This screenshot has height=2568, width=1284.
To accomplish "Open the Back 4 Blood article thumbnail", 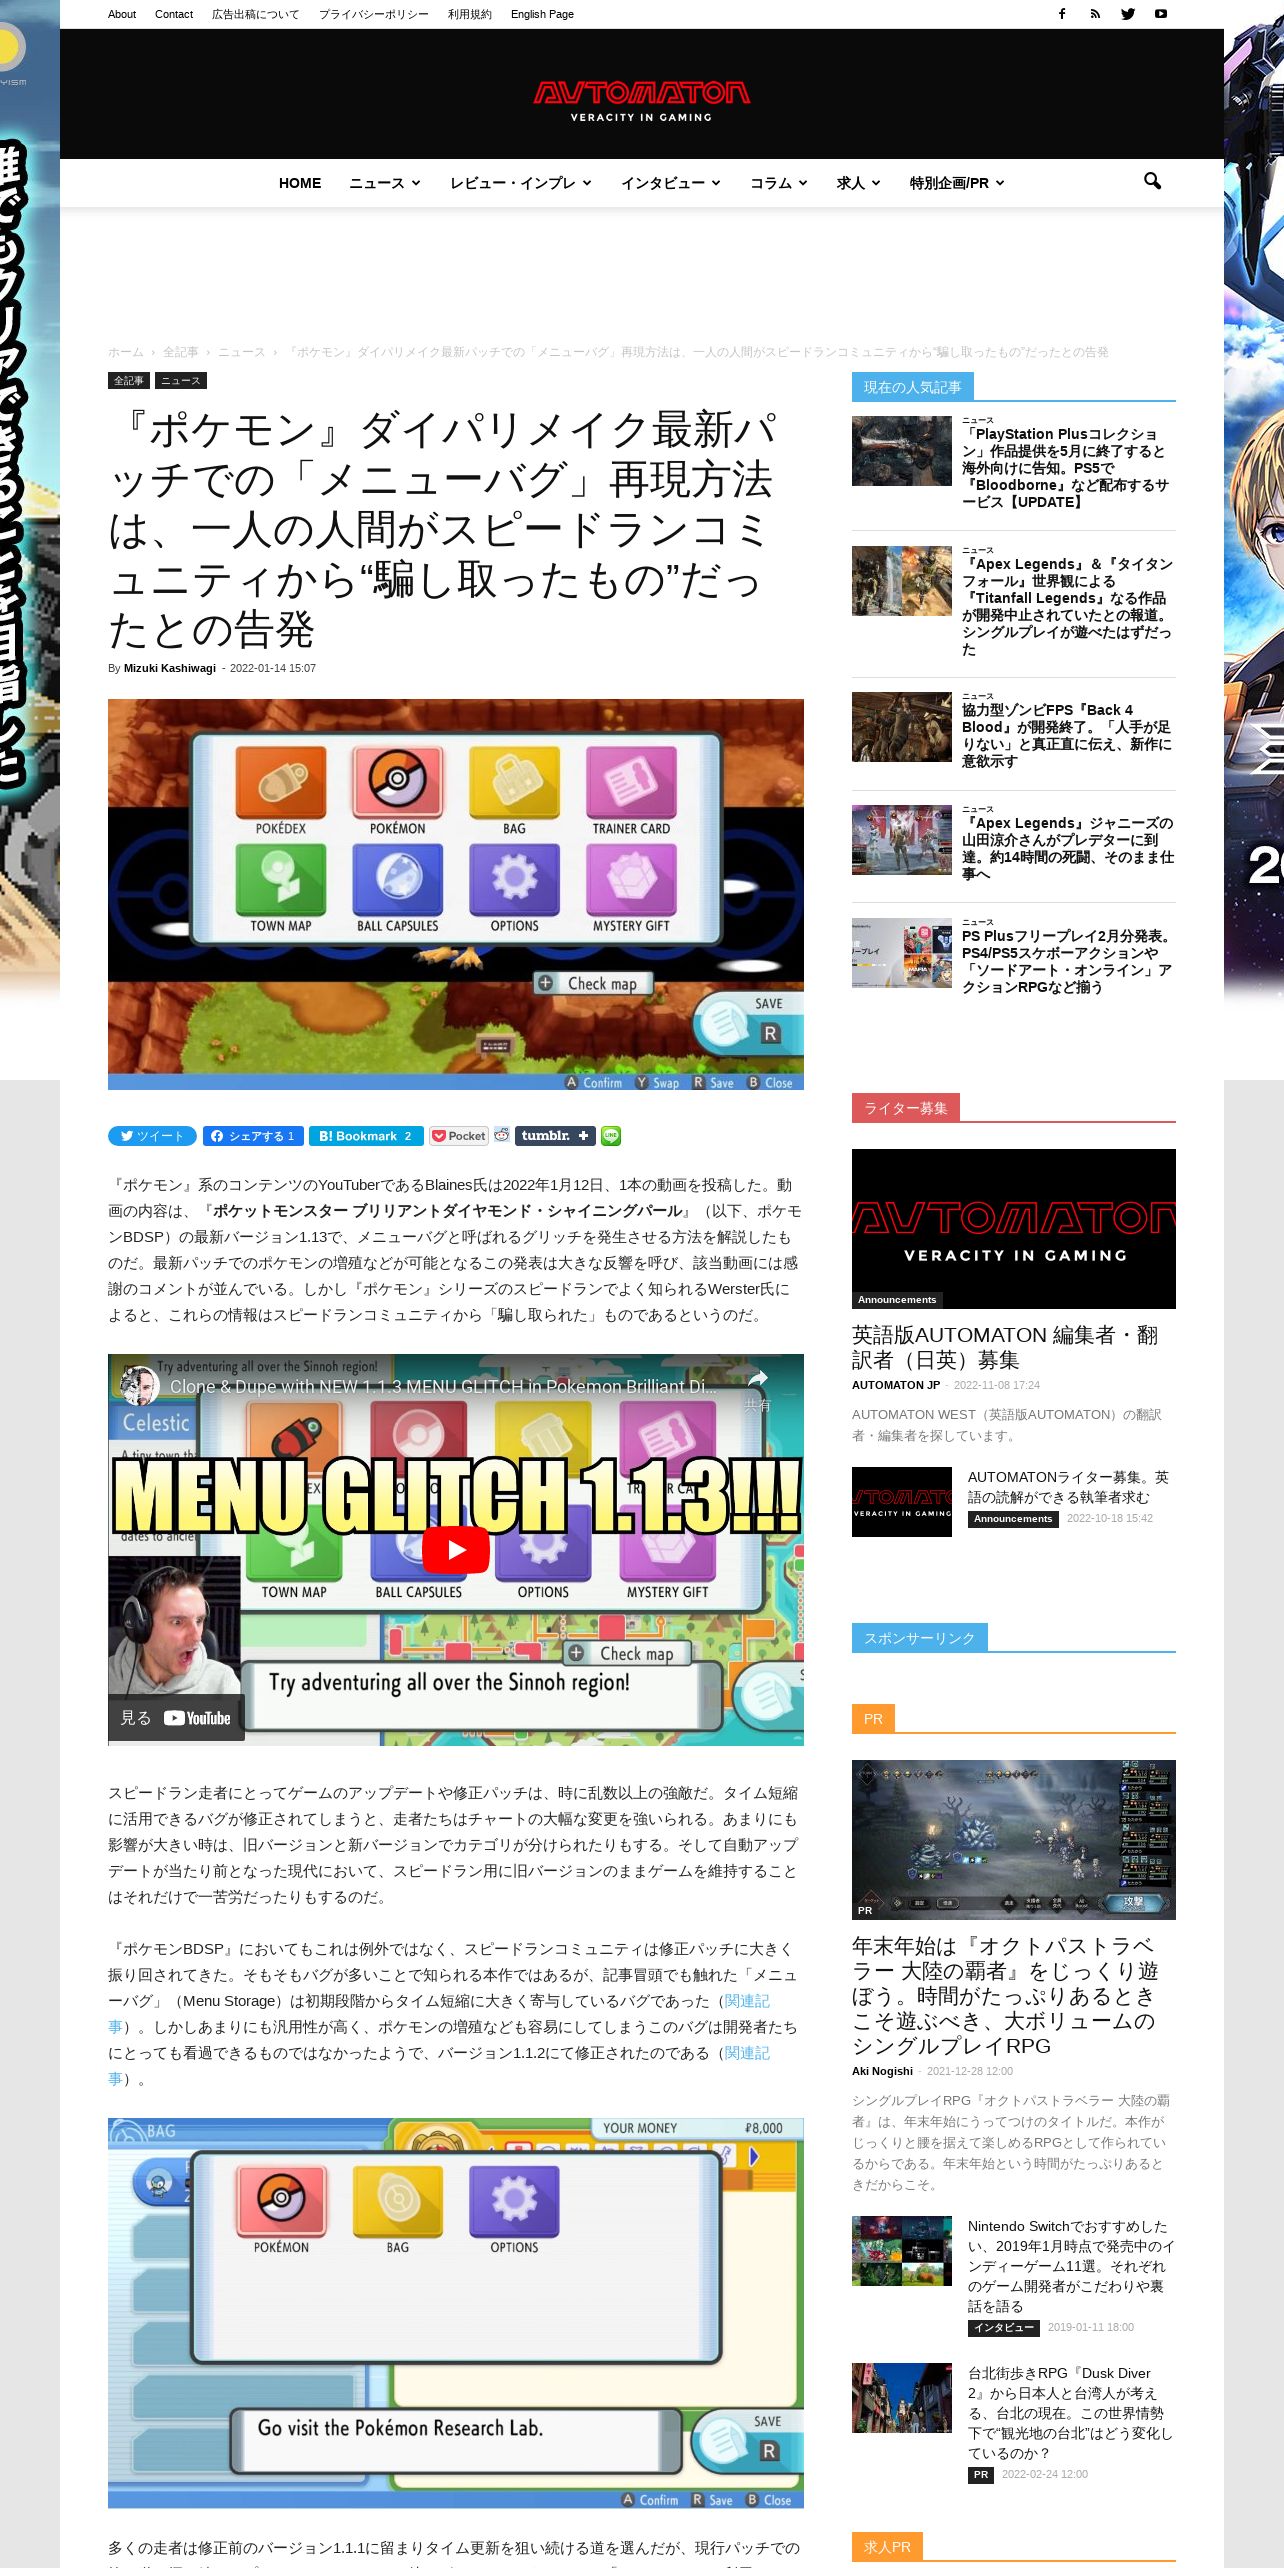I will (902, 727).
